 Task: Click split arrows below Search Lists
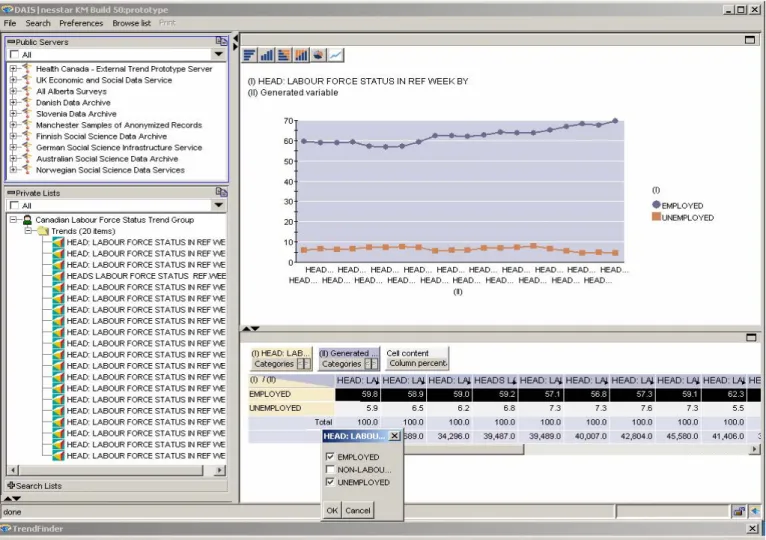(x=12, y=498)
